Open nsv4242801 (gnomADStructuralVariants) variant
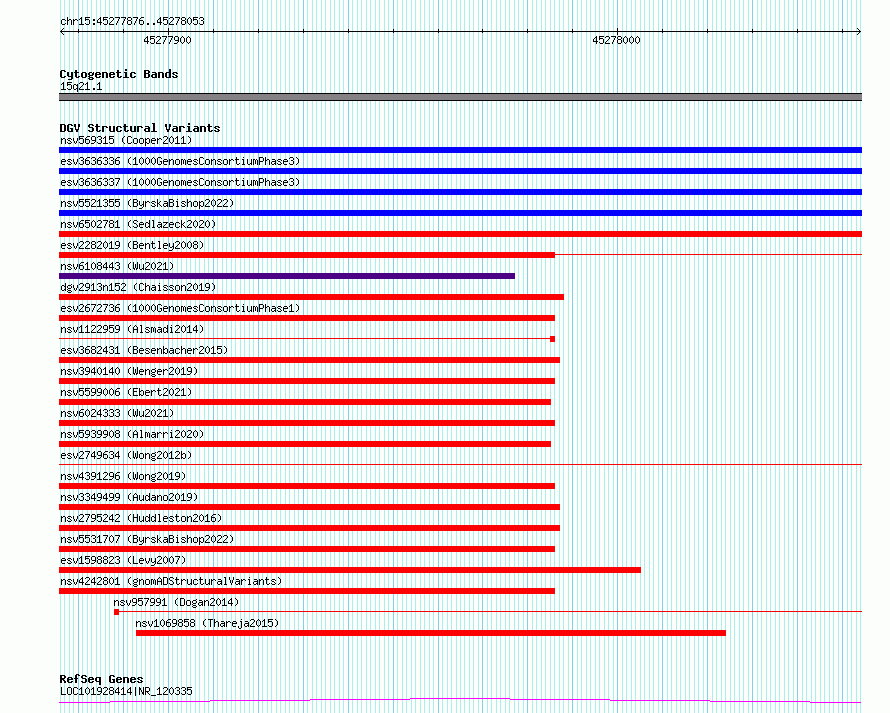The image size is (890, 713). 171,581
